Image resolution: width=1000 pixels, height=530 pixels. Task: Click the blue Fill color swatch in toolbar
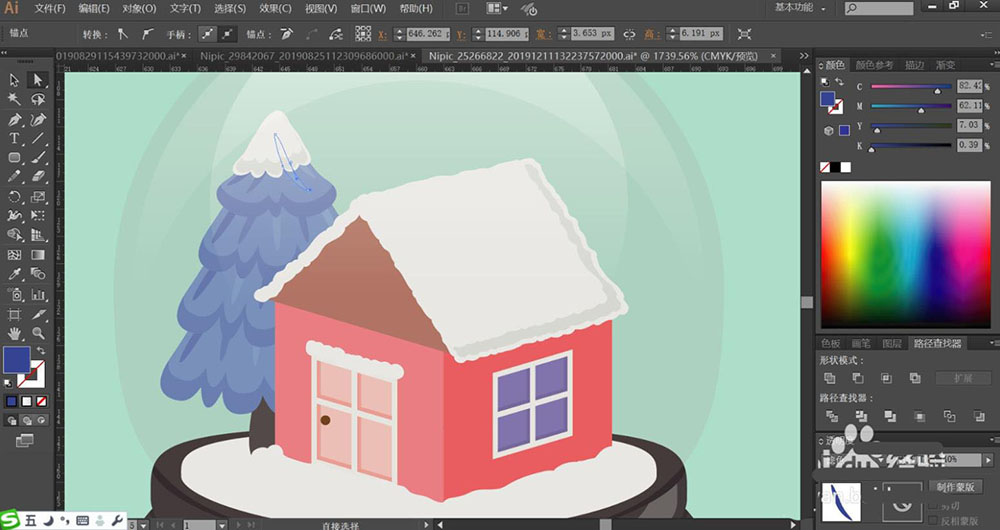click(17, 360)
